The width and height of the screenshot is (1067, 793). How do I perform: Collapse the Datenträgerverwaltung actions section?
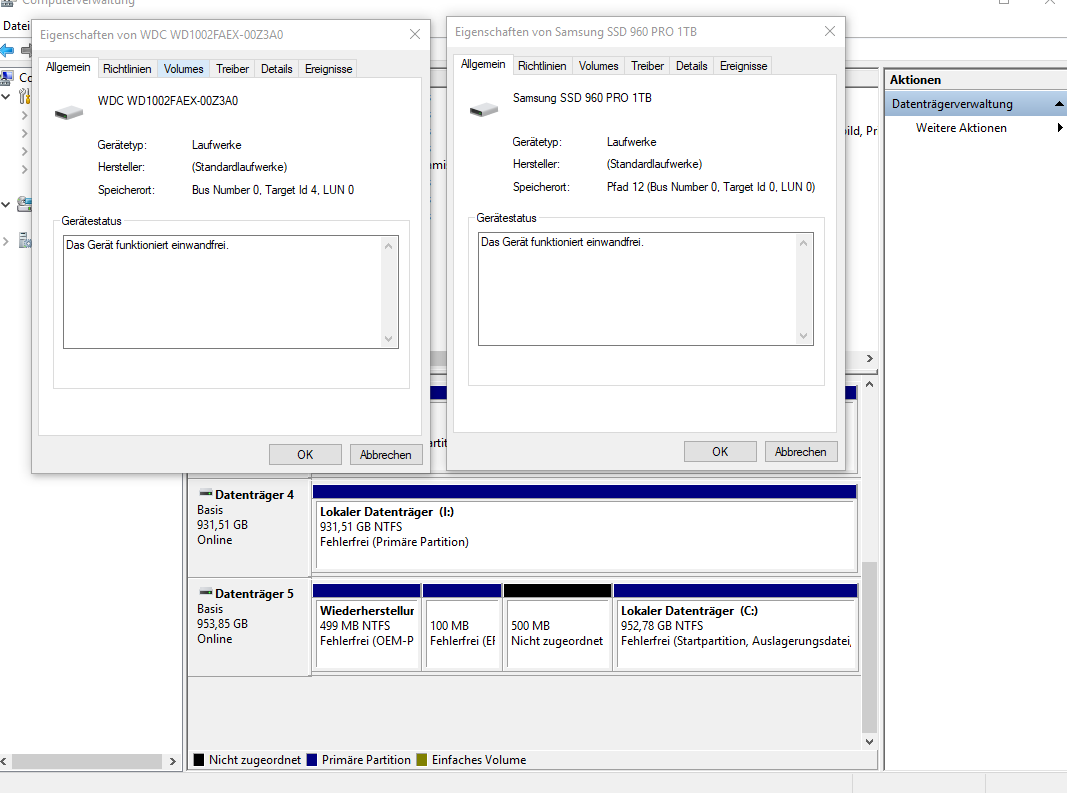(x=1059, y=103)
